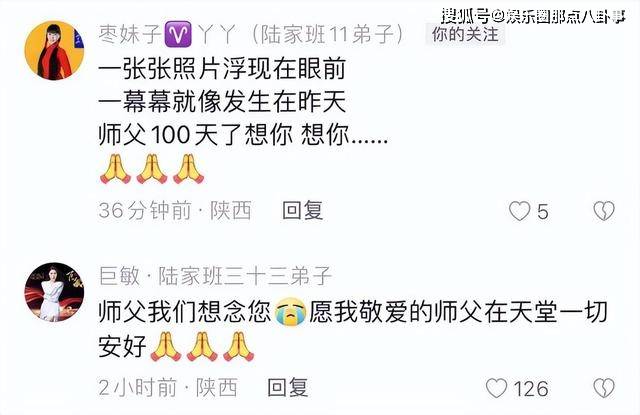Like 巨敏's comment with 126 likes
This screenshot has width=640, height=415.
[496, 388]
